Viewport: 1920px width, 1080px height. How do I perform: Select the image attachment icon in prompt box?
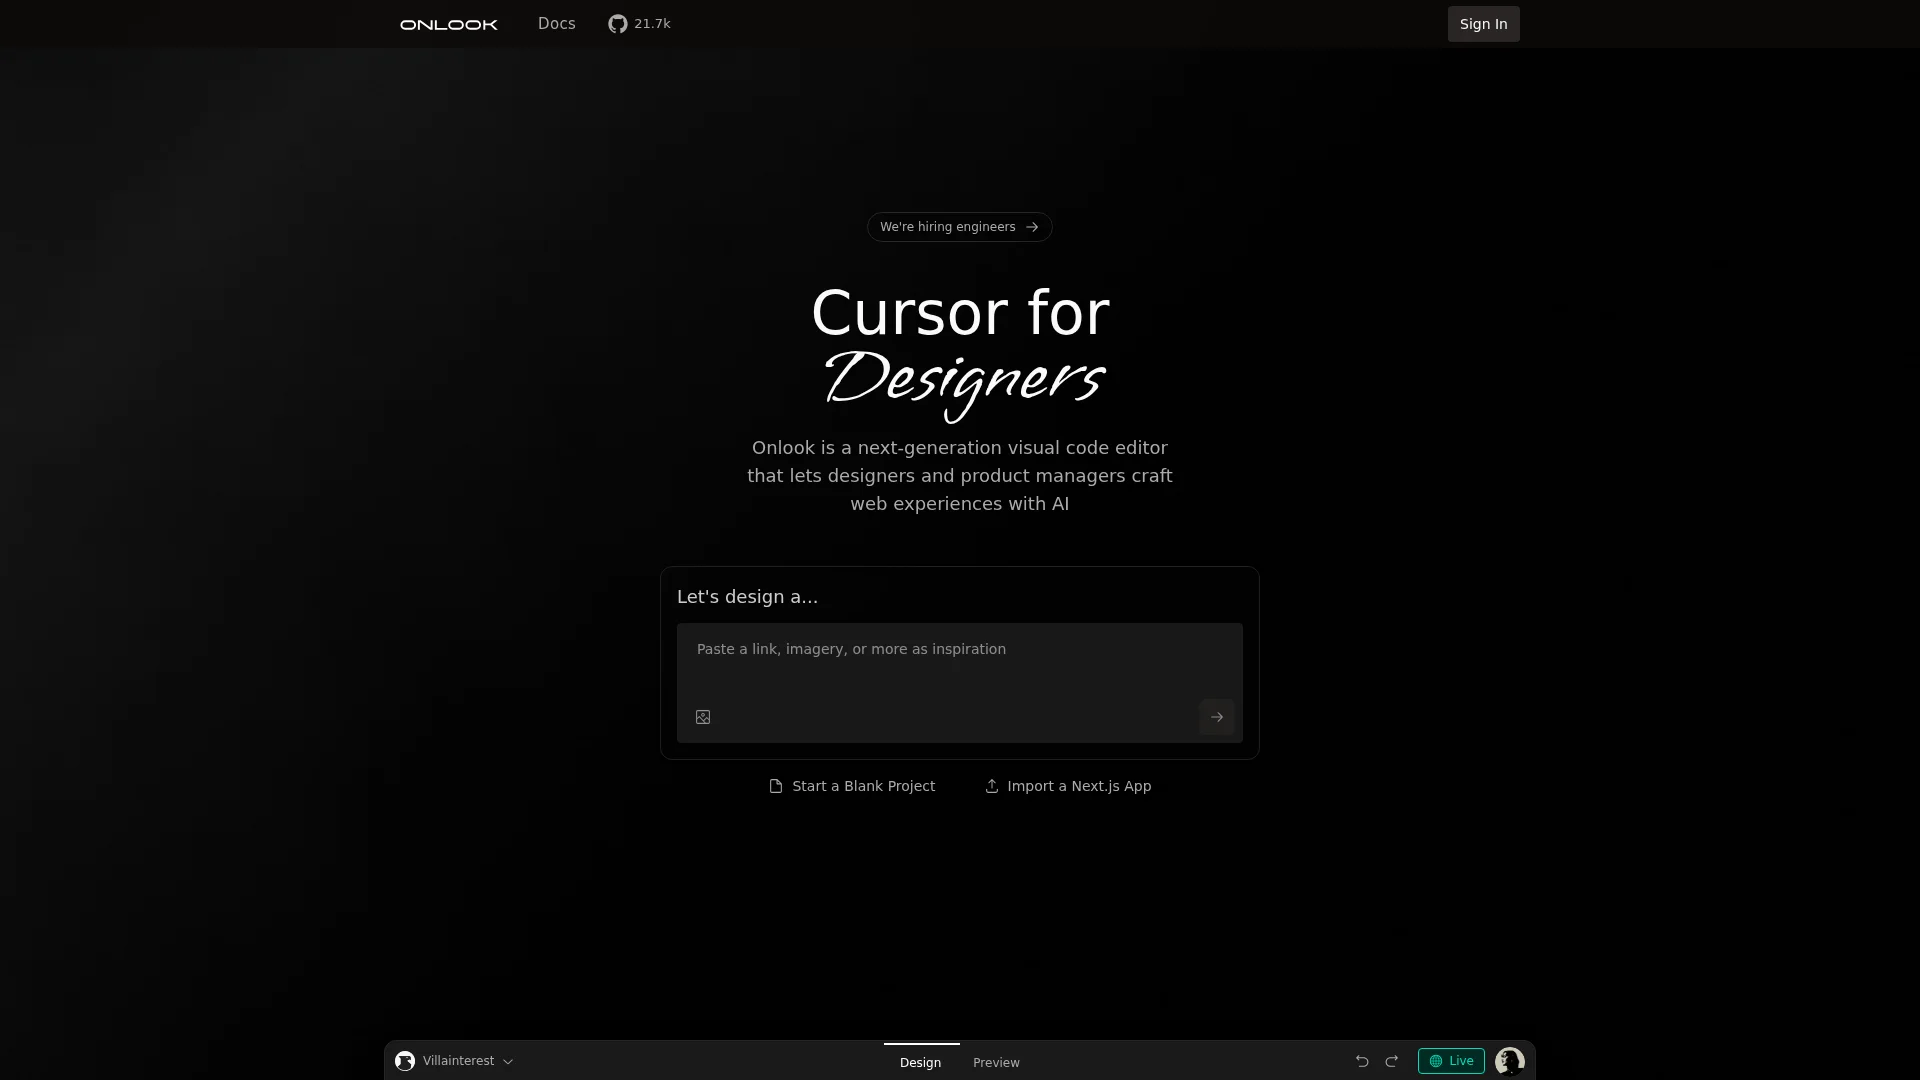[x=702, y=717]
